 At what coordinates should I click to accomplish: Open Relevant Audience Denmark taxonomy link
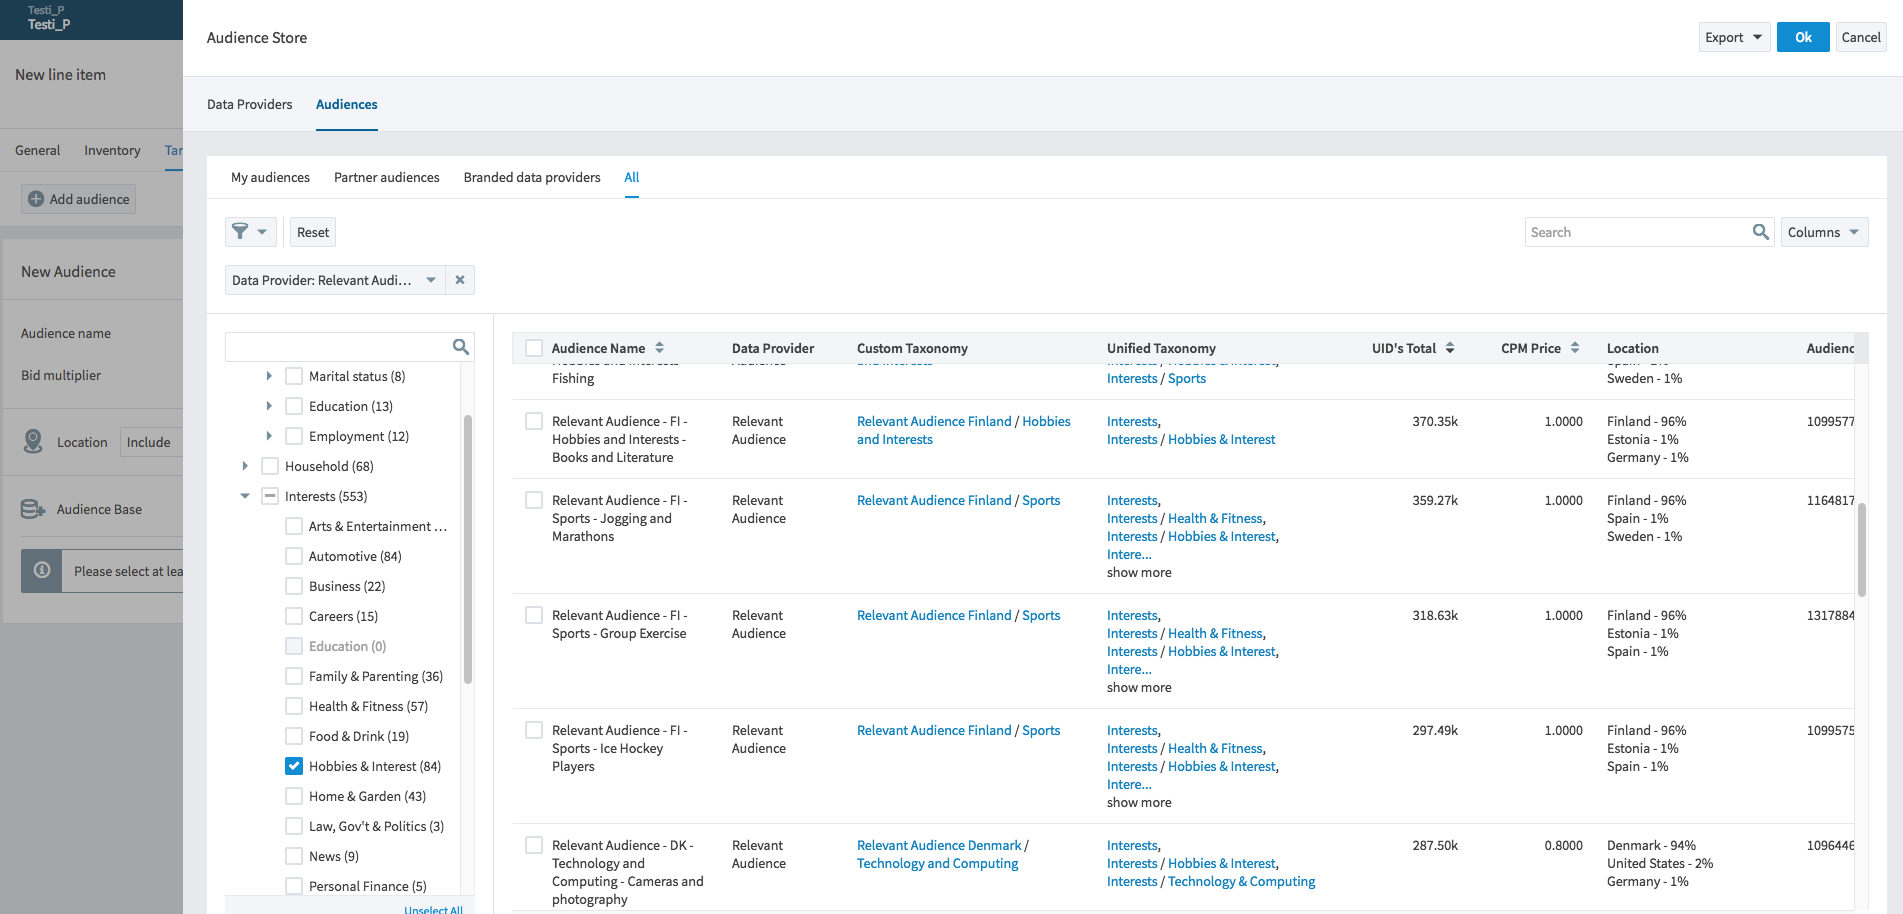[x=939, y=845]
